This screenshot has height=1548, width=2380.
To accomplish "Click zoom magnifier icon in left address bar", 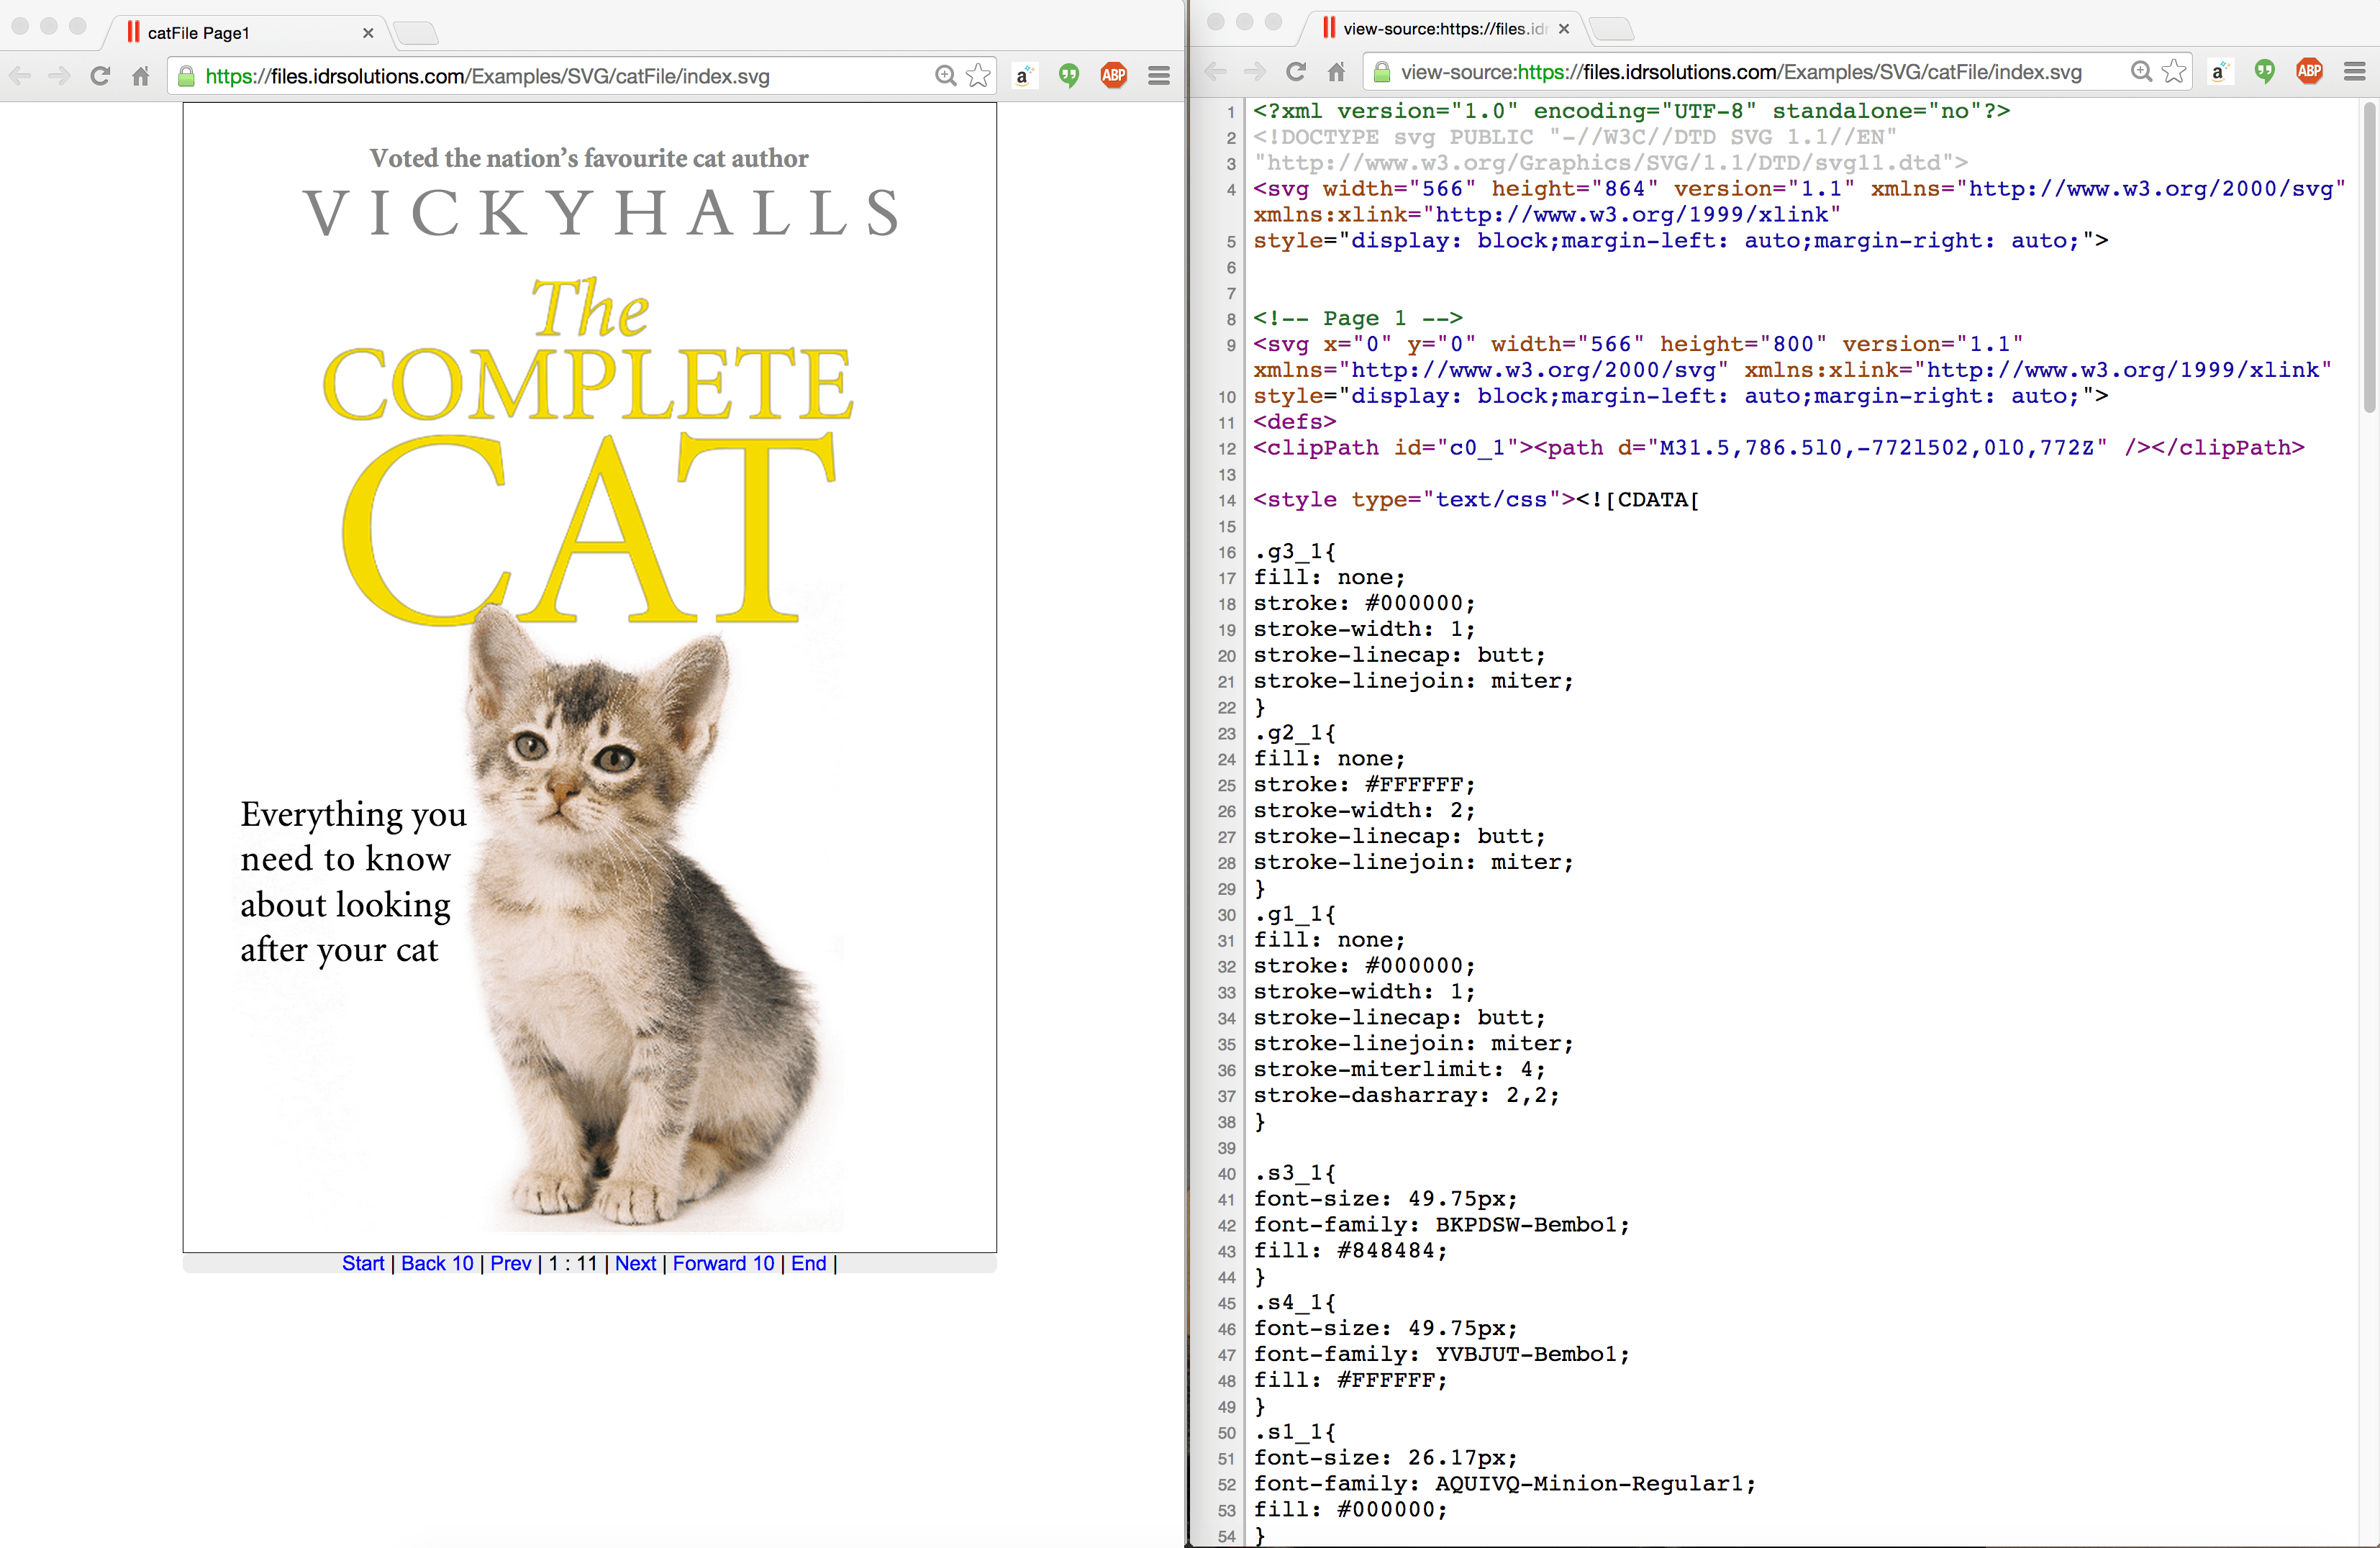I will pyautogui.click(x=945, y=76).
